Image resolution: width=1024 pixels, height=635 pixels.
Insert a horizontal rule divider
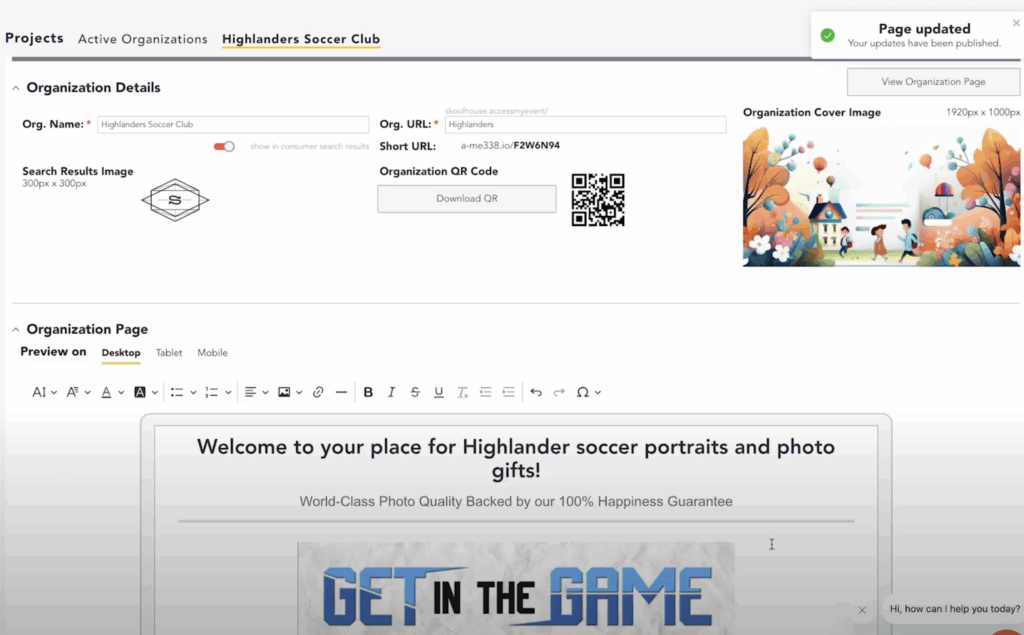pyautogui.click(x=341, y=391)
